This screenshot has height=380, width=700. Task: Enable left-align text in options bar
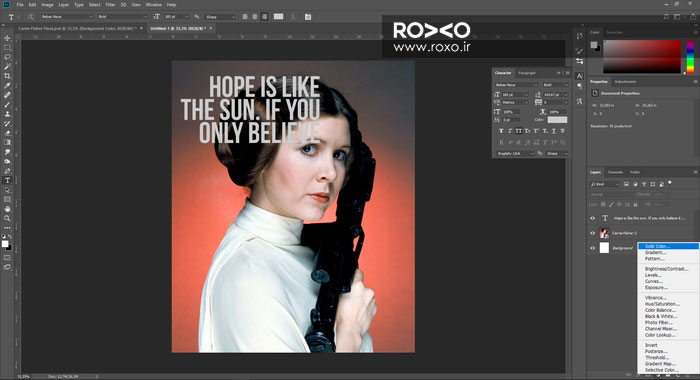tap(245, 17)
